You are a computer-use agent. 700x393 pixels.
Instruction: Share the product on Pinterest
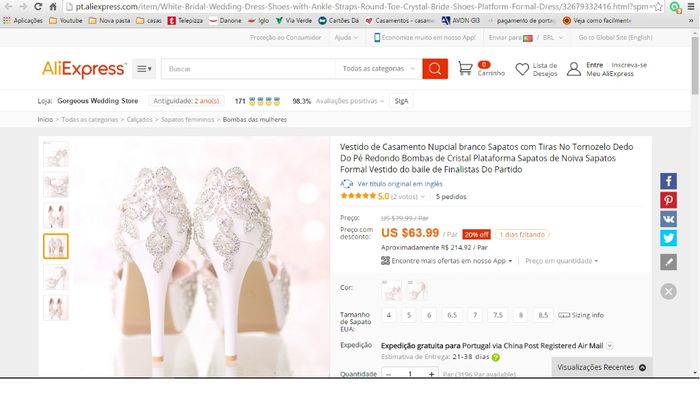click(x=668, y=200)
